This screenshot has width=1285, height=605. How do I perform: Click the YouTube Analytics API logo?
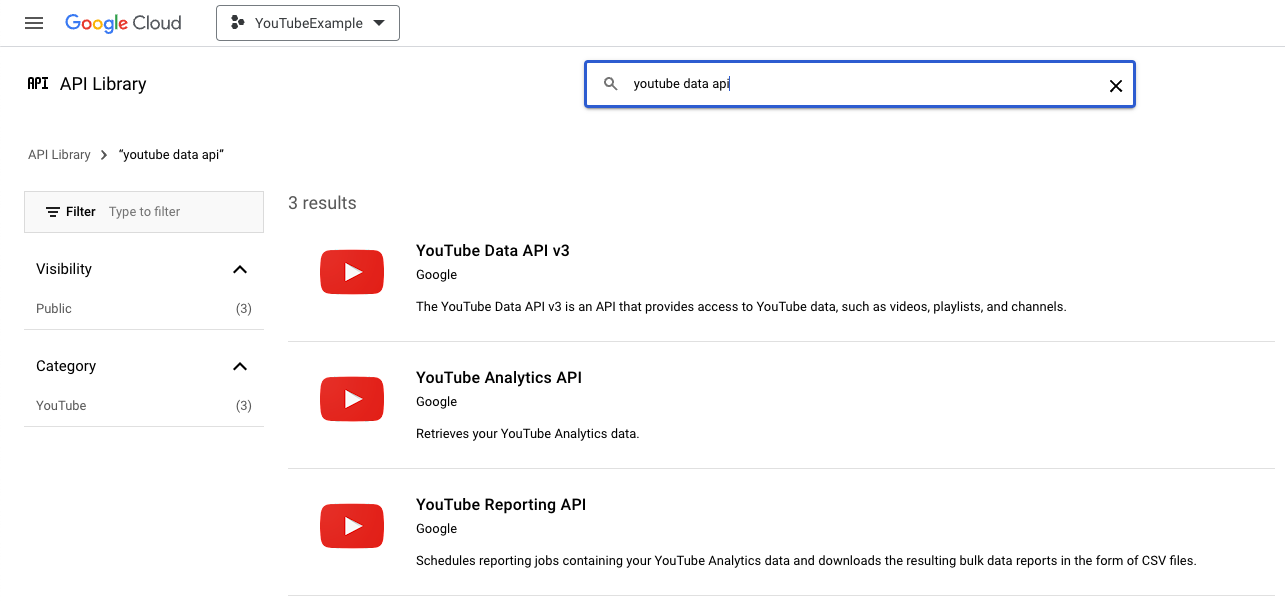[352, 399]
